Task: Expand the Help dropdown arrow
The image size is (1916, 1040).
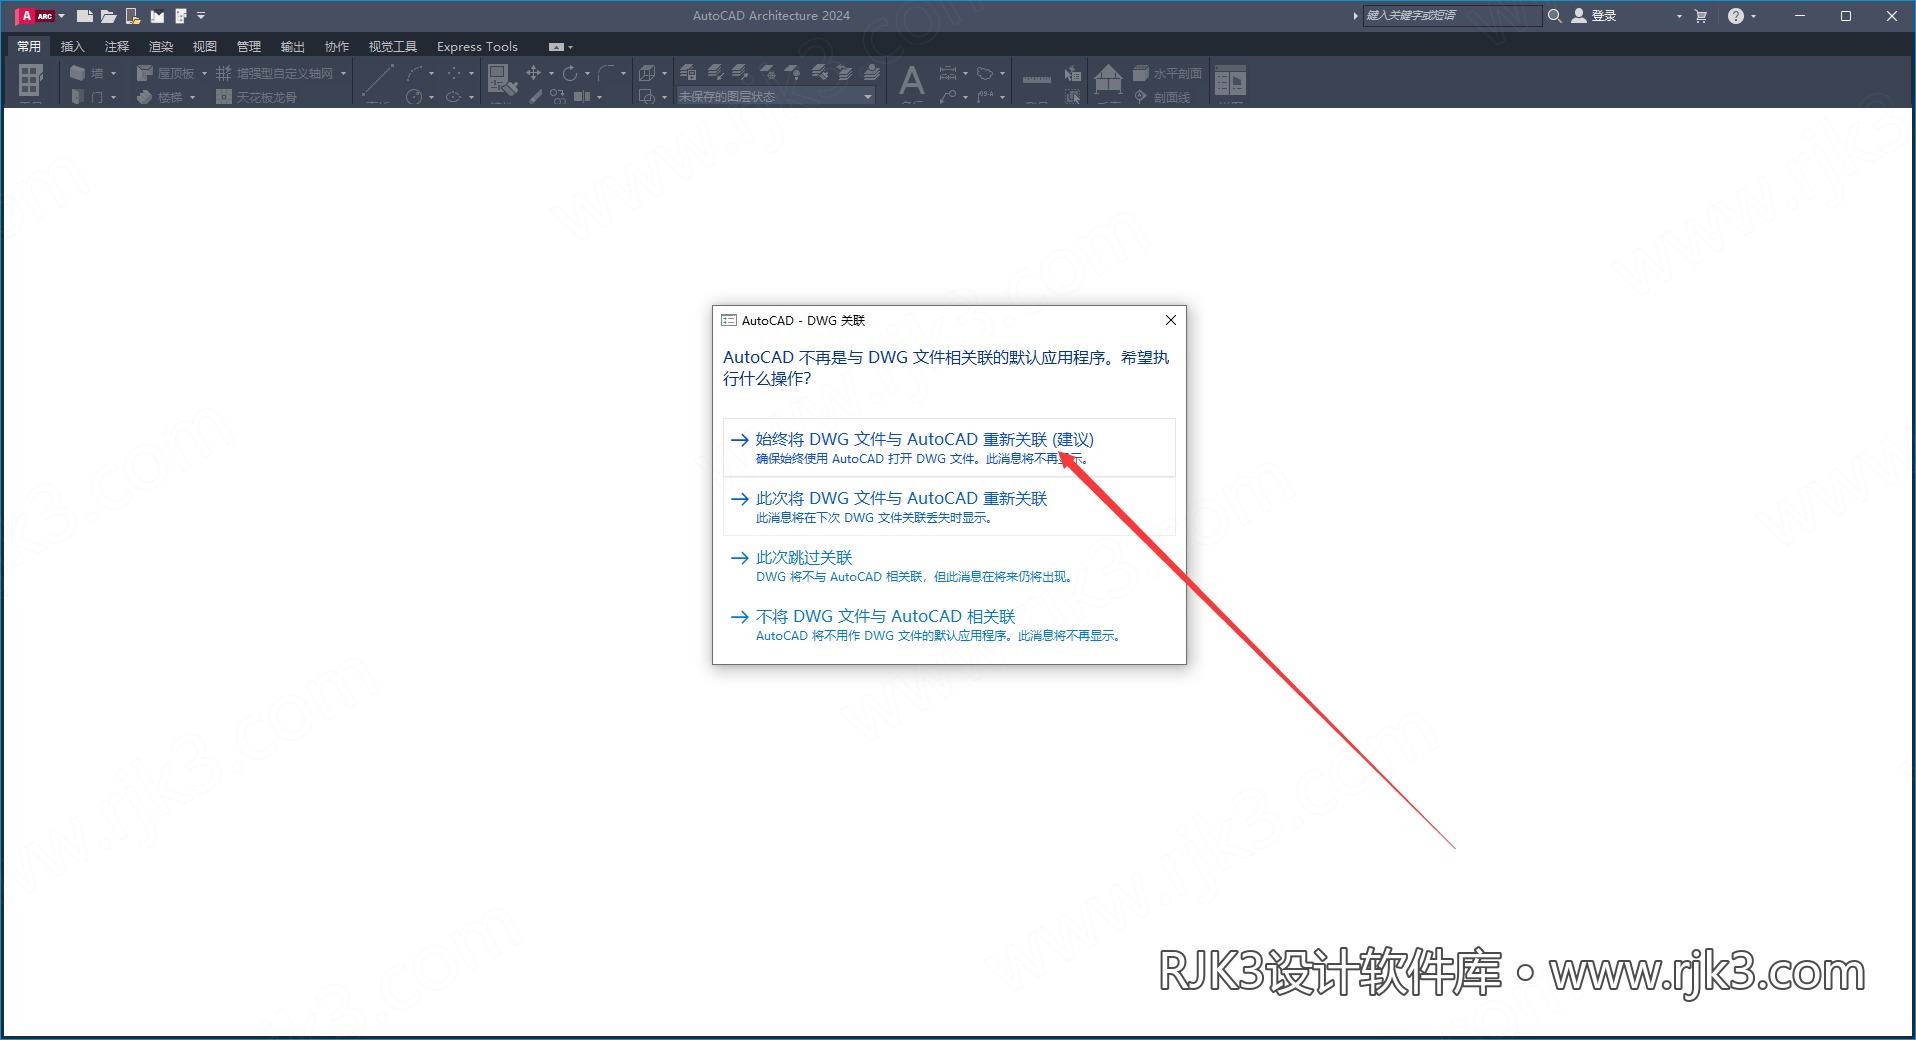Action: (x=1753, y=16)
